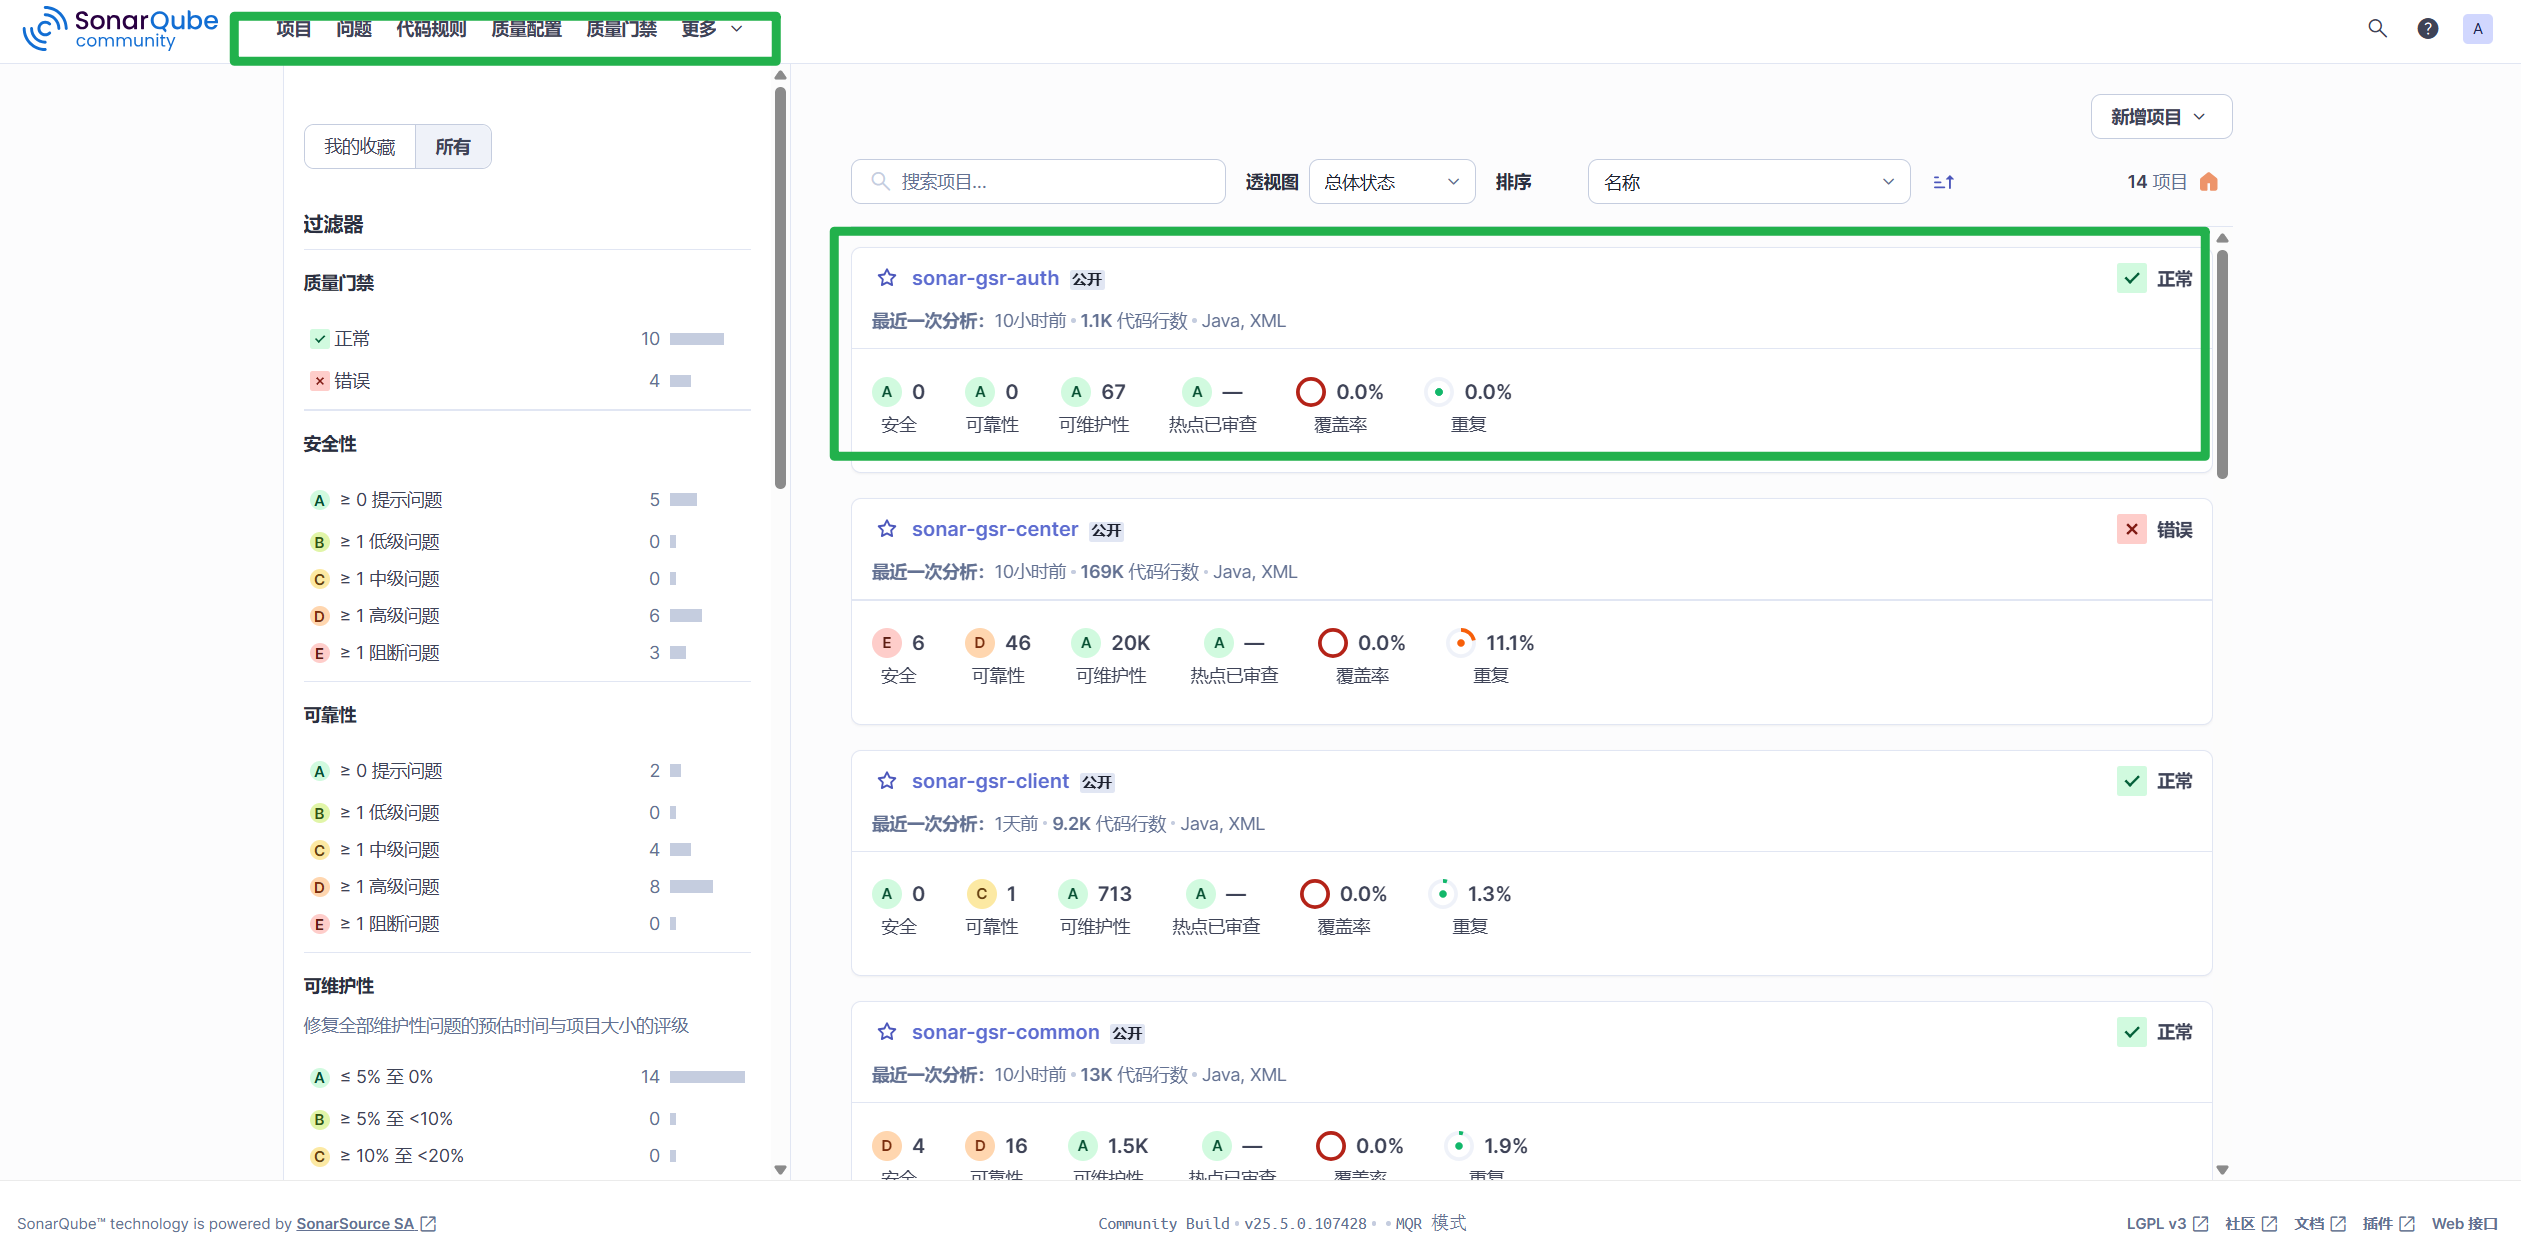
Task: Open 代码规则 in the top navigation
Action: (431, 29)
